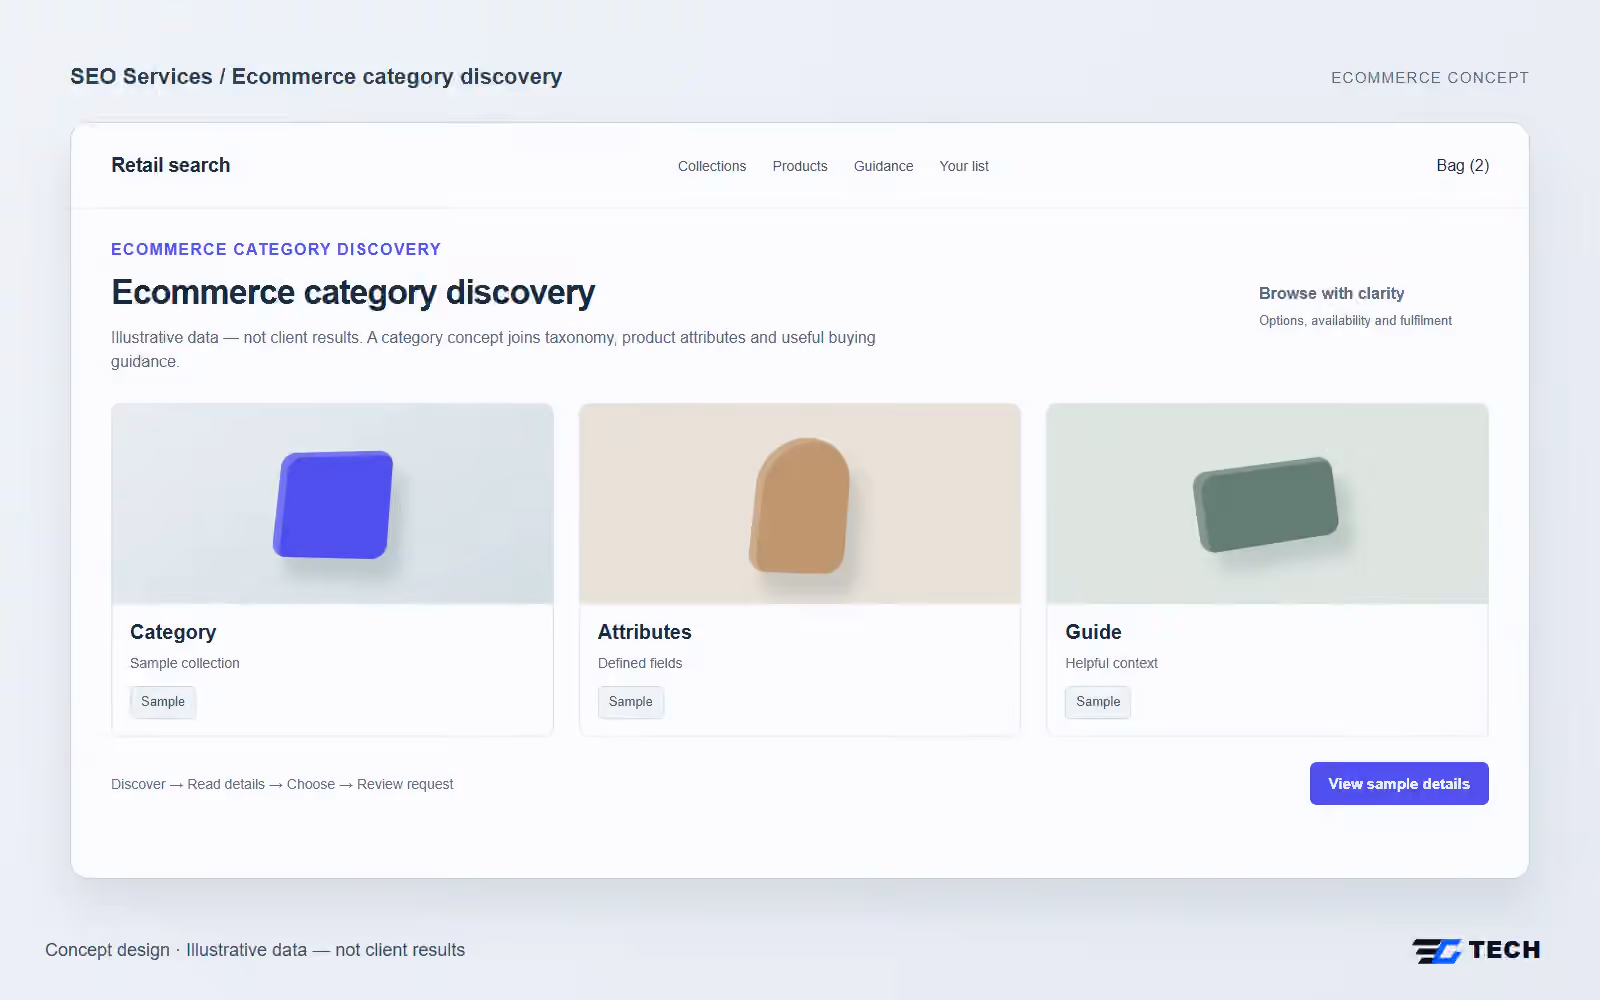Select the tan arch Attributes thumbnail

point(800,504)
